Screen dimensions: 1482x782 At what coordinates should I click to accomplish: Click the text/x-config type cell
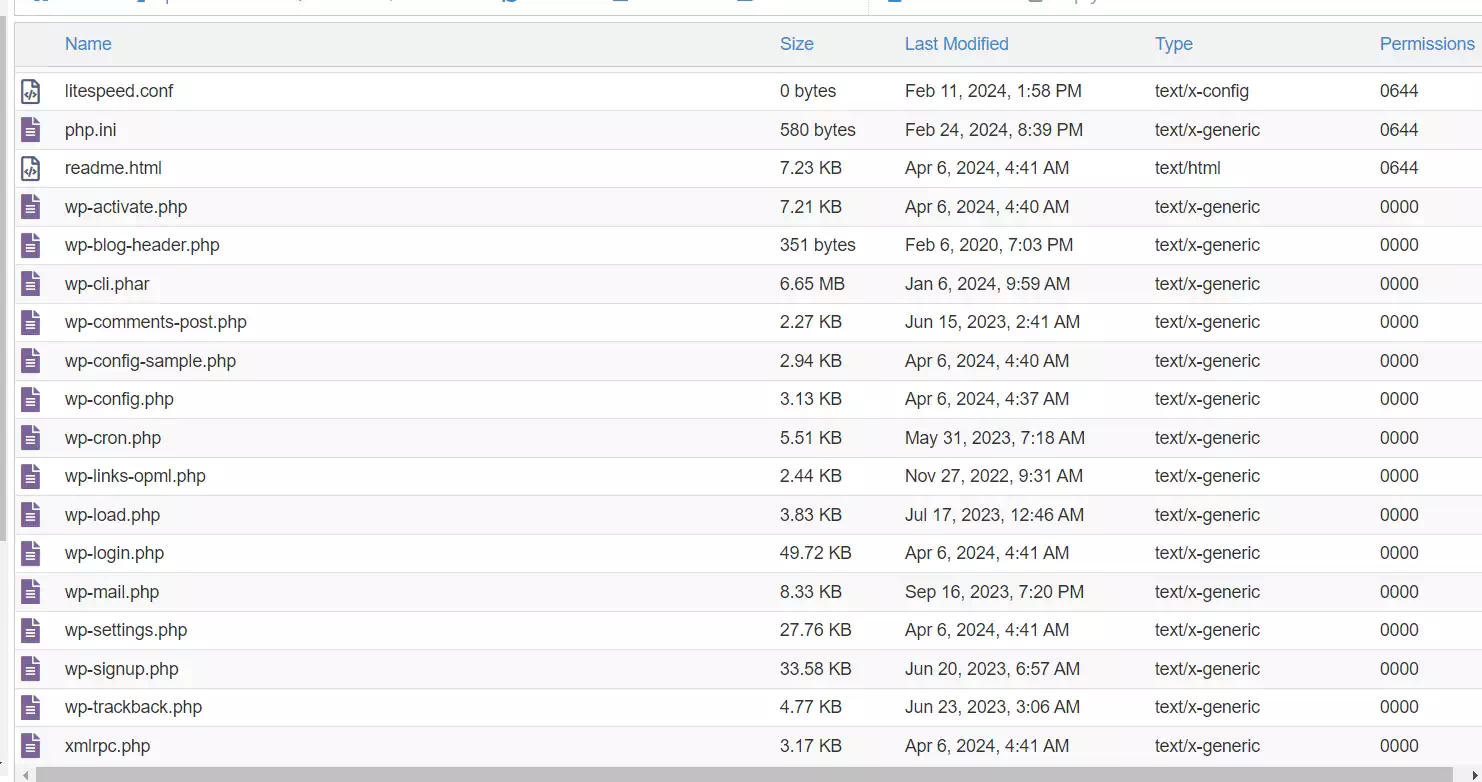1202,91
